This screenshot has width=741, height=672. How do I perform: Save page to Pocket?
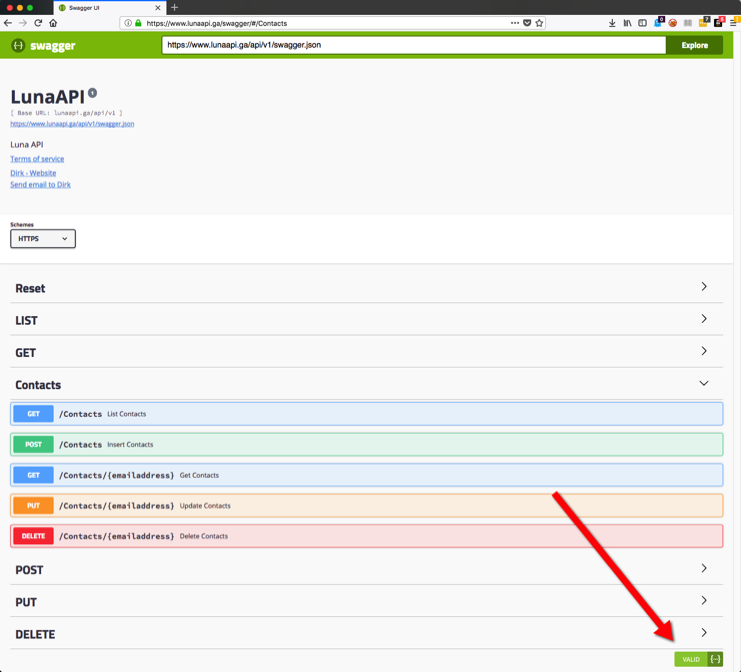(527, 23)
